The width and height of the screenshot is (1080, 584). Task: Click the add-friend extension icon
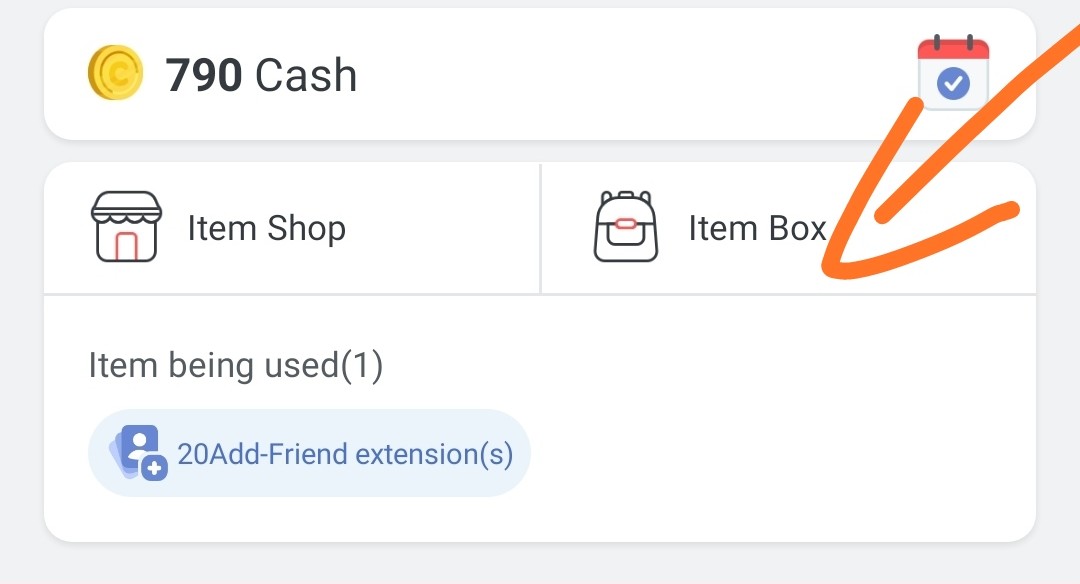pyautogui.click(x=138, y=452)
